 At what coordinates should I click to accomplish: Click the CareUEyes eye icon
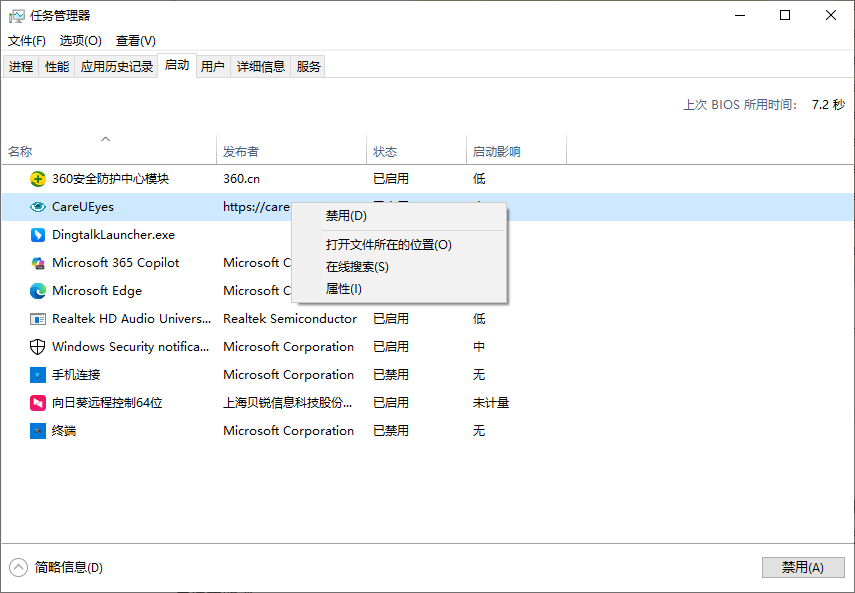[38, 207]
